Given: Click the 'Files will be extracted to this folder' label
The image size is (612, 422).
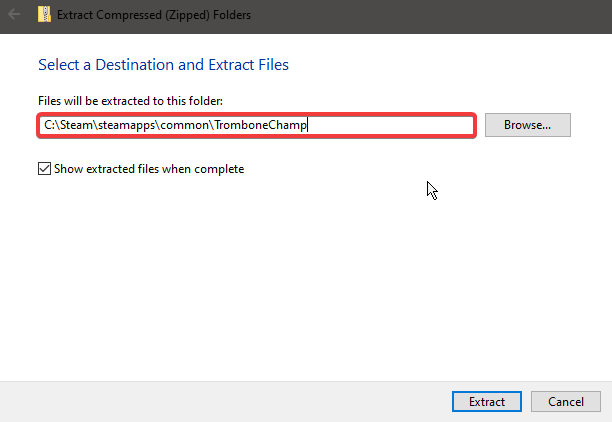Looking at the screenshot, I should 131,101.
